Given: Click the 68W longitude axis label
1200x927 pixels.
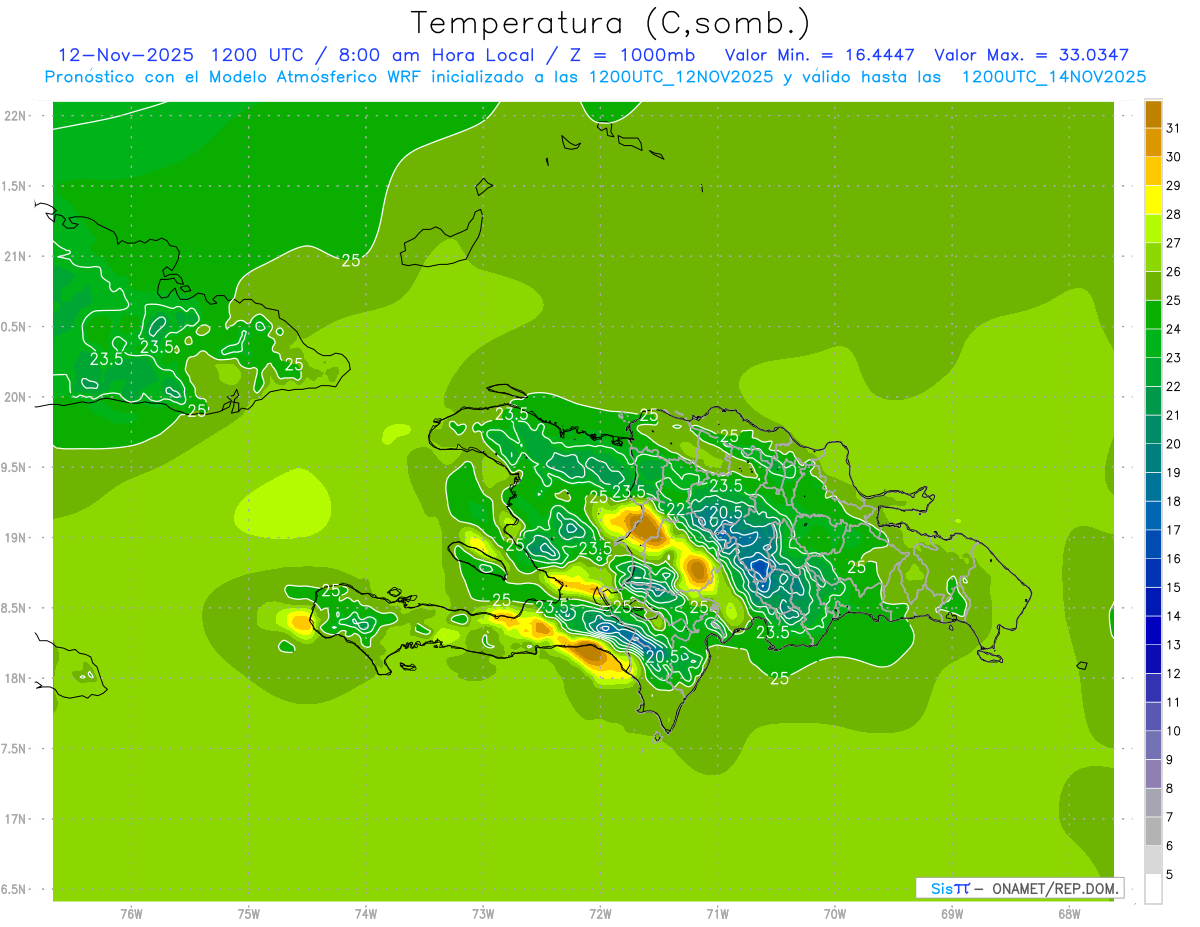Looking at the screenshot, I should [x=1069, y=914].
